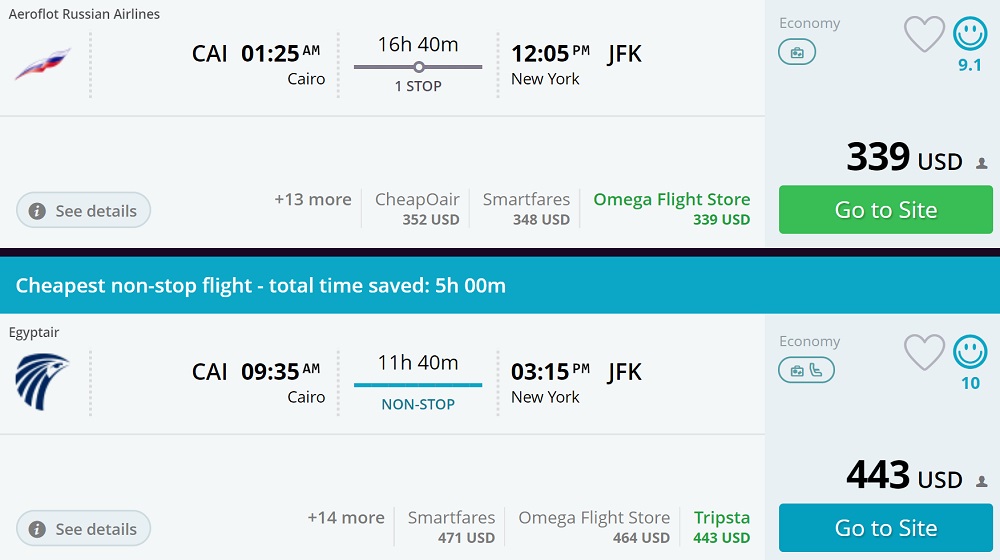Show the +14 more price providers
Image resolution: width=1000 pixels, height=560 pixels.
point(346,518)
